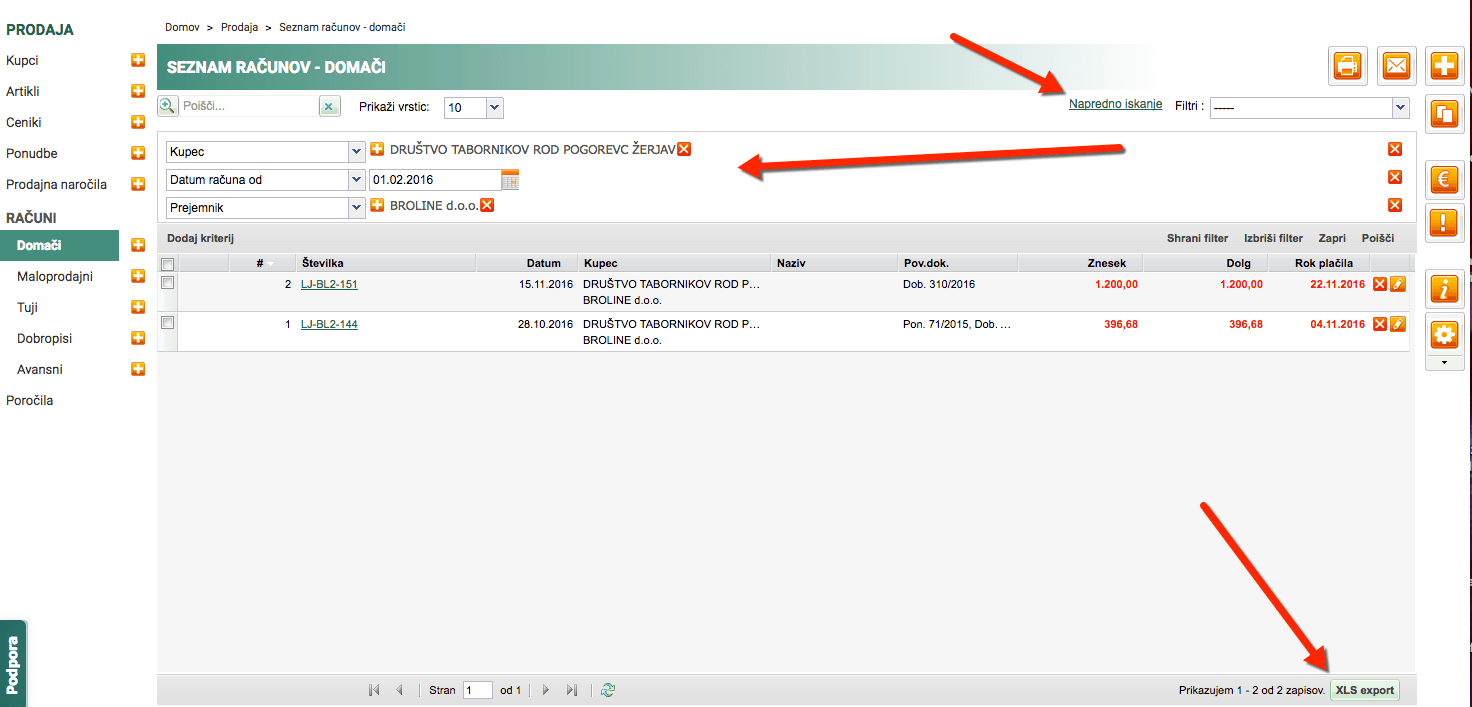Image resolution: width=1472 pixels, height=707 pixels.
Task: Click the print icon in the header
Action: 1347,67
